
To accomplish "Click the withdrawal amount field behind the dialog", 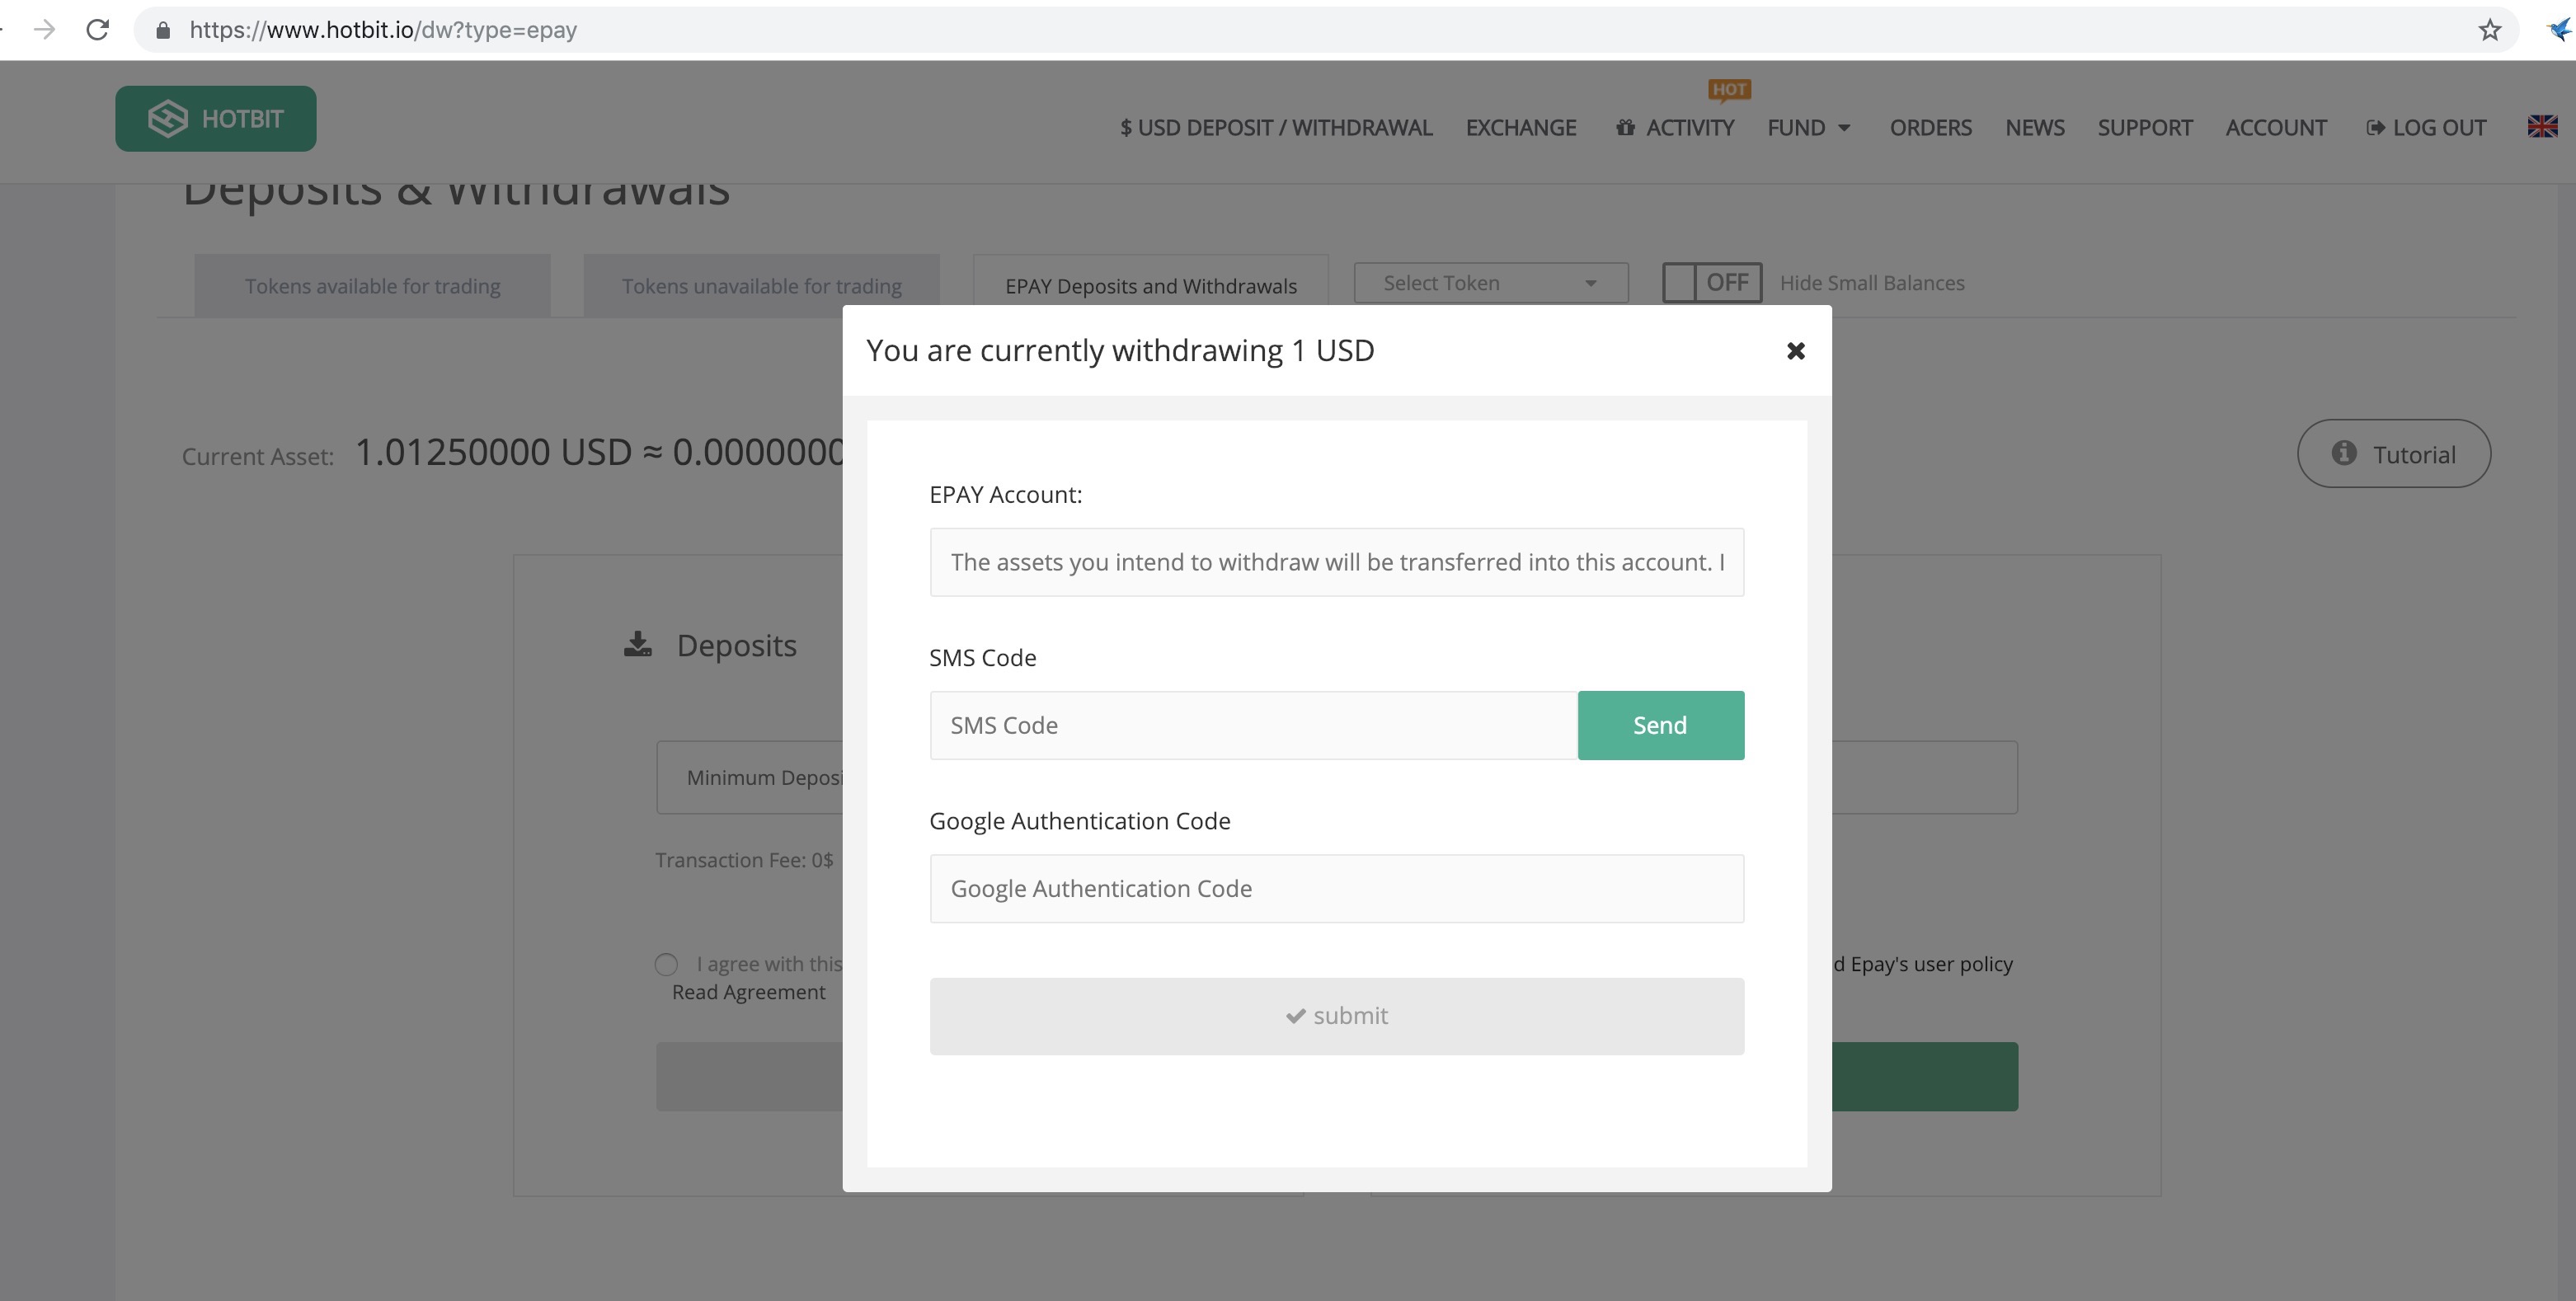I will pyautogui.click(x=1924, y=777).
